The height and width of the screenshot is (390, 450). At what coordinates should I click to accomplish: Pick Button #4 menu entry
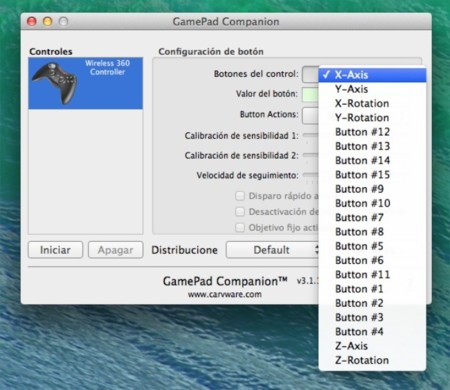click(x=372, y=332)
